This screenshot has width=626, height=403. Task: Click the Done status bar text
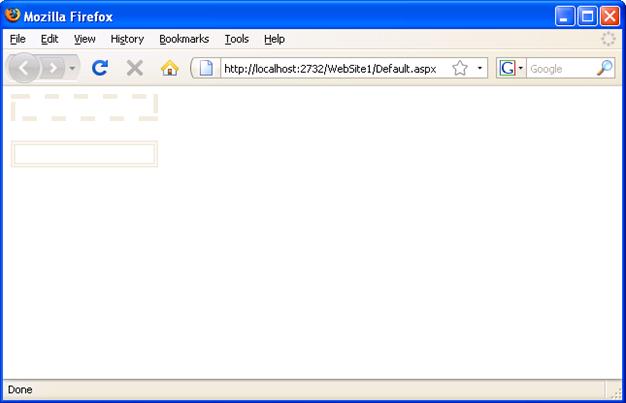(x=20, y=390)
